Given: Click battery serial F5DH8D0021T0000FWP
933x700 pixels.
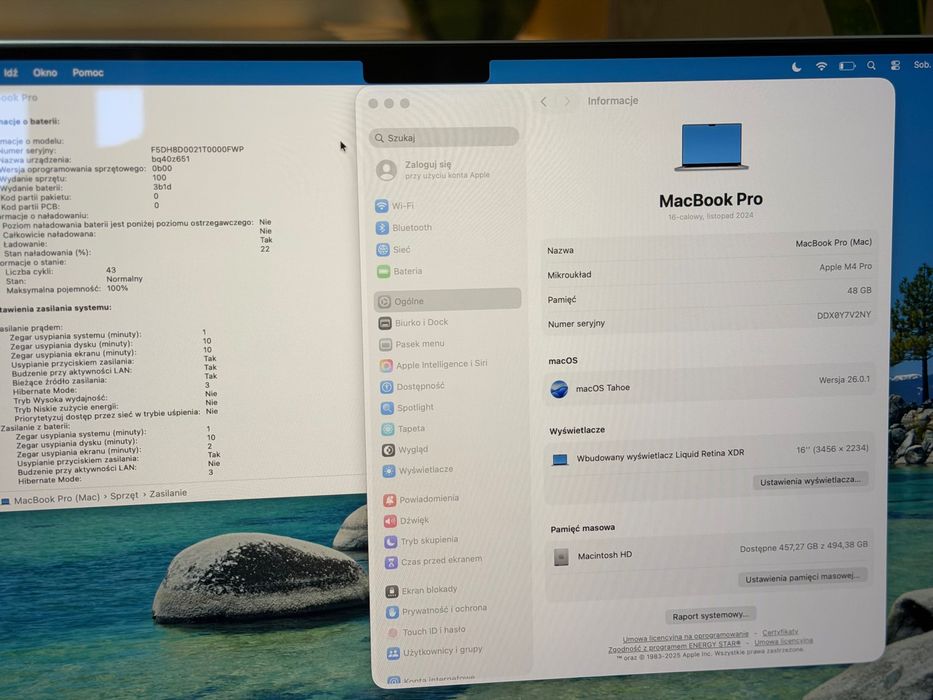Looking at the screenshot, I should [197, 149].
